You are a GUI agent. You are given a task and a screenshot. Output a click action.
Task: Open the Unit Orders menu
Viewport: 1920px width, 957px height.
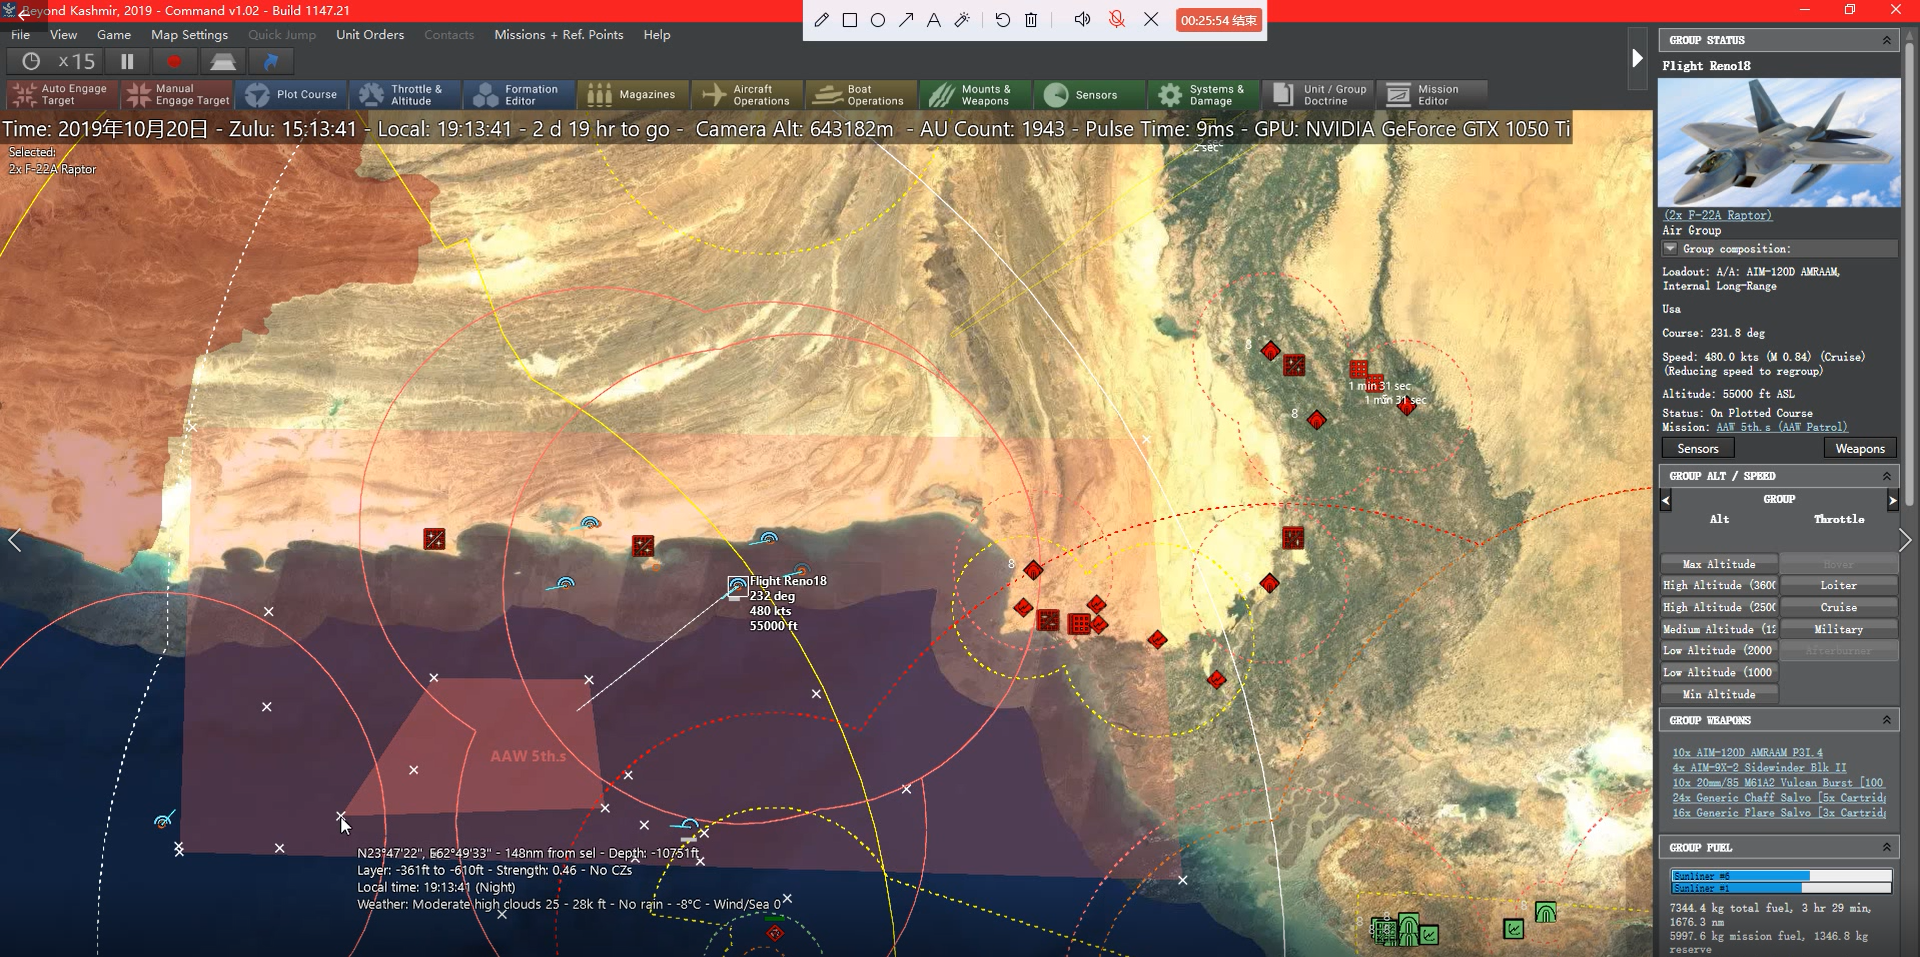tap(370, 34)
